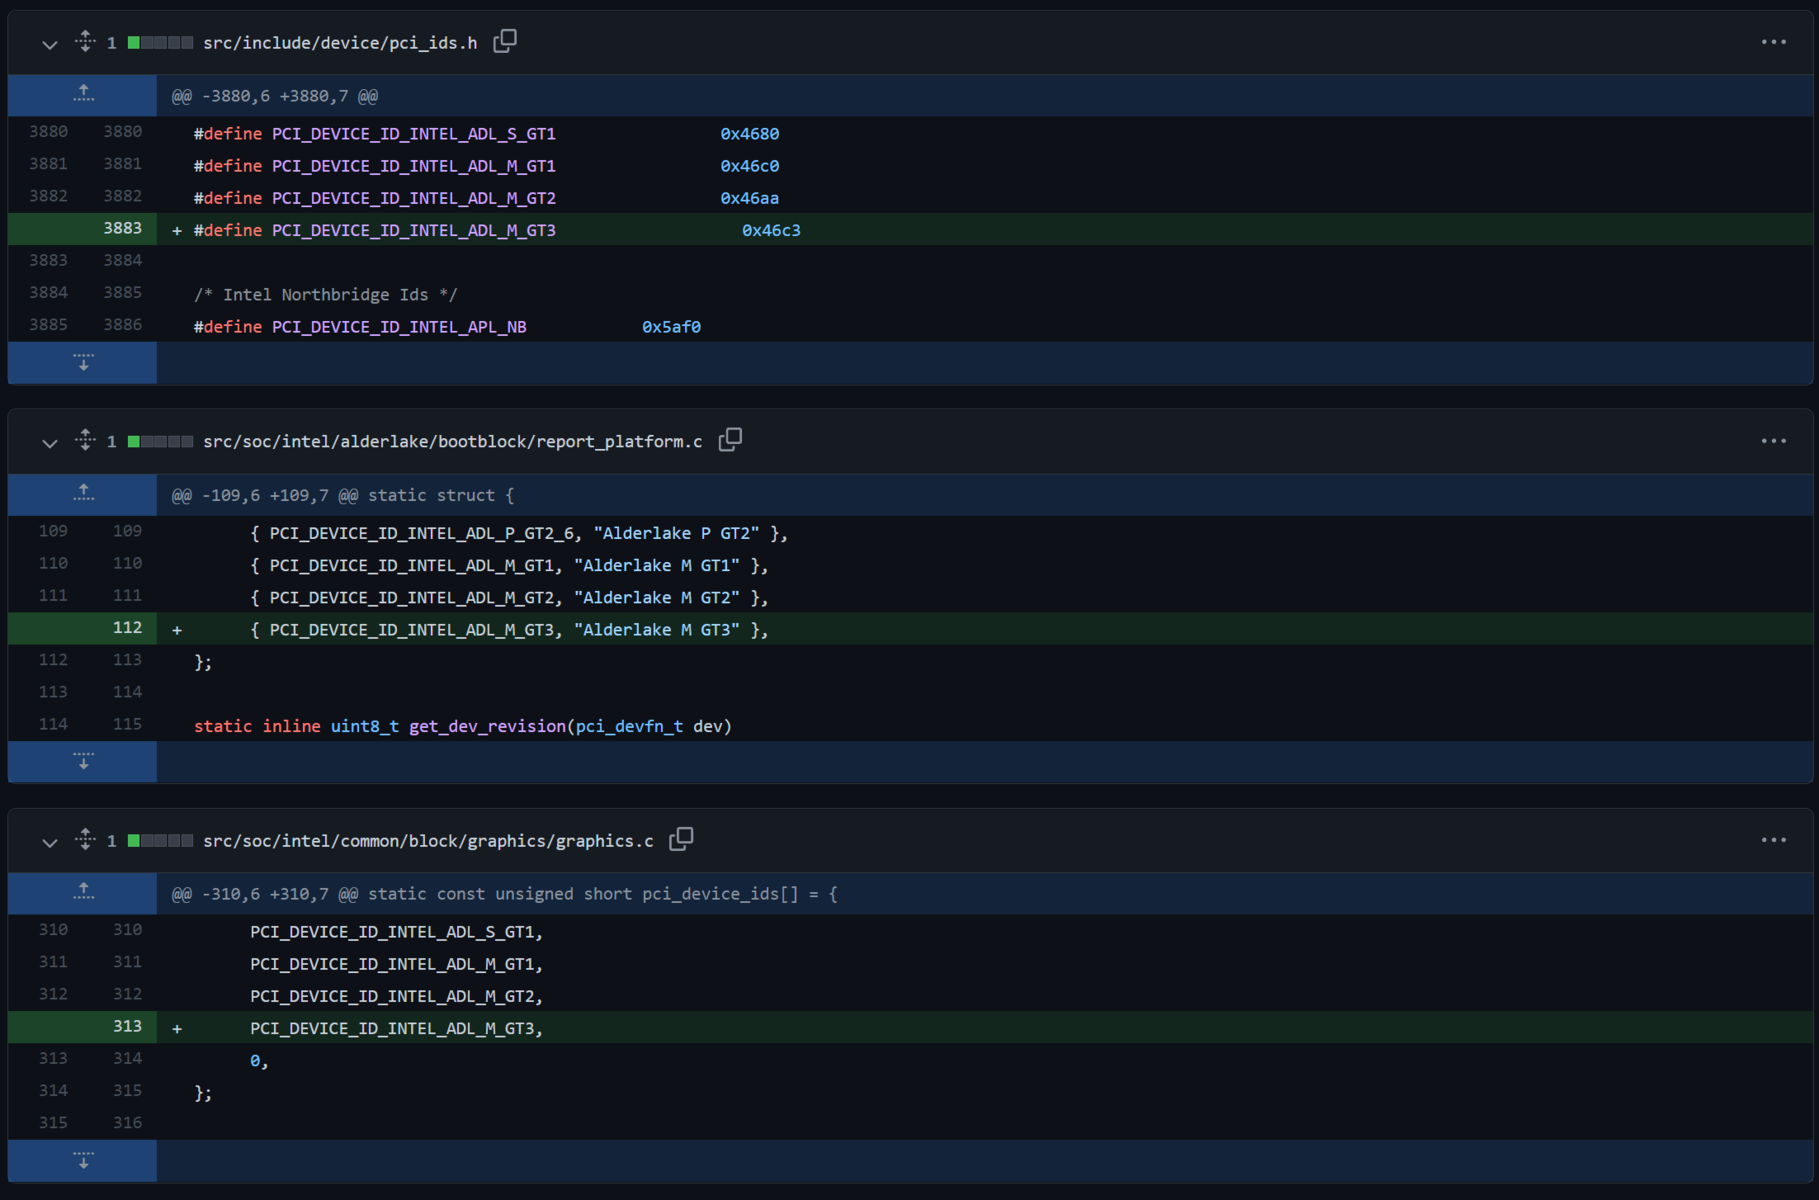Copy the report_platform.c file path

pos(730,440)
